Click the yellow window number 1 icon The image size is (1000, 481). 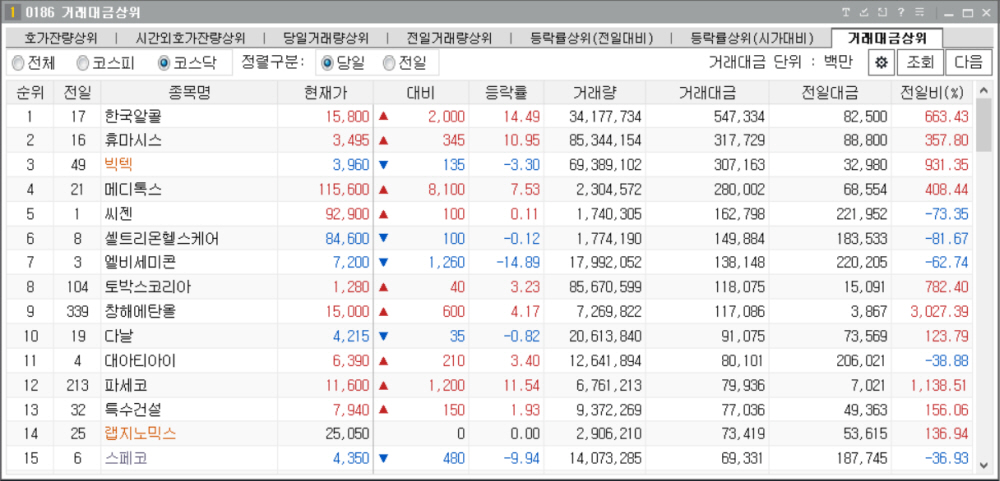pyautogui.click(x=12, y=12)
